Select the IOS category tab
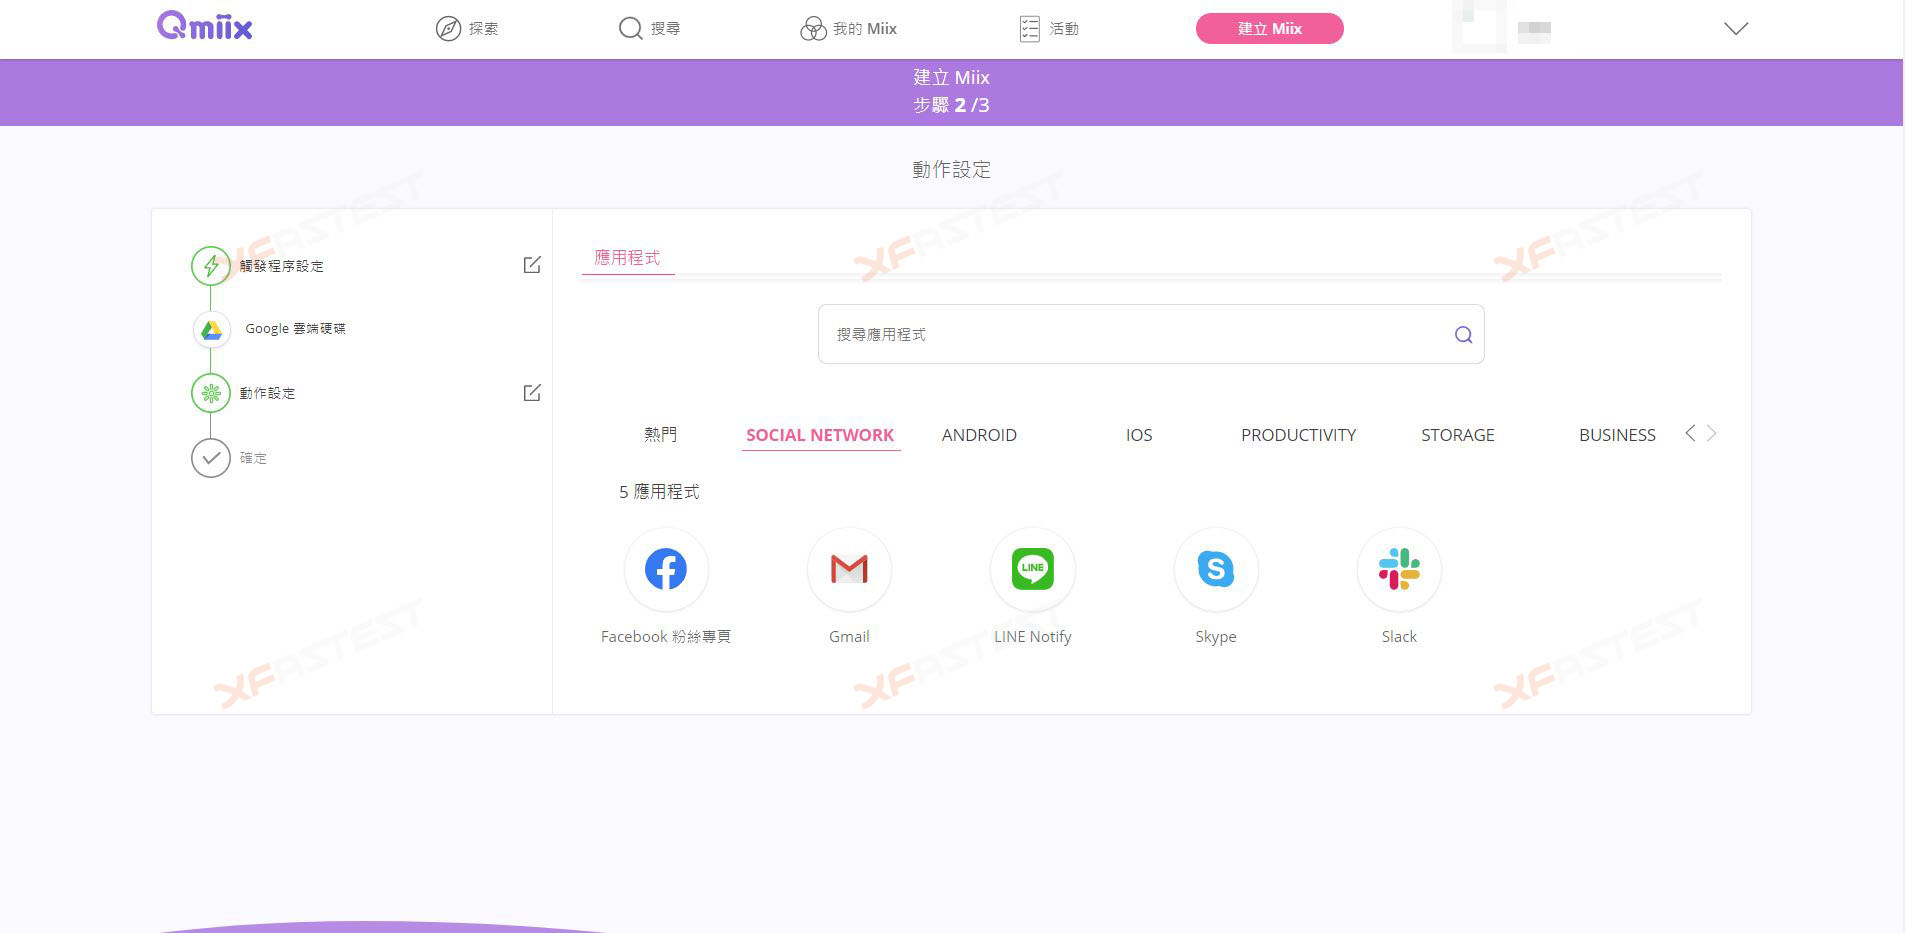 tap(1139, 435)
